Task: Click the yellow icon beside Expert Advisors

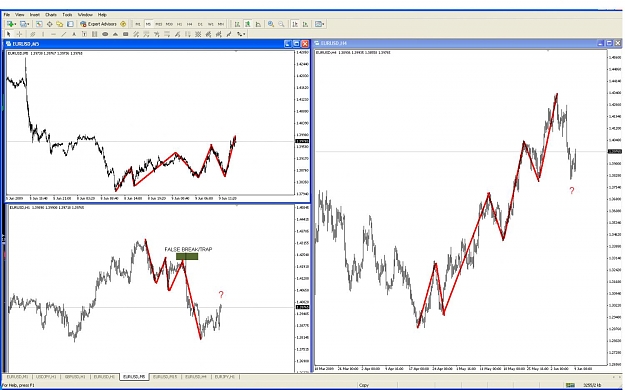Action: click(x=123, y=24)
